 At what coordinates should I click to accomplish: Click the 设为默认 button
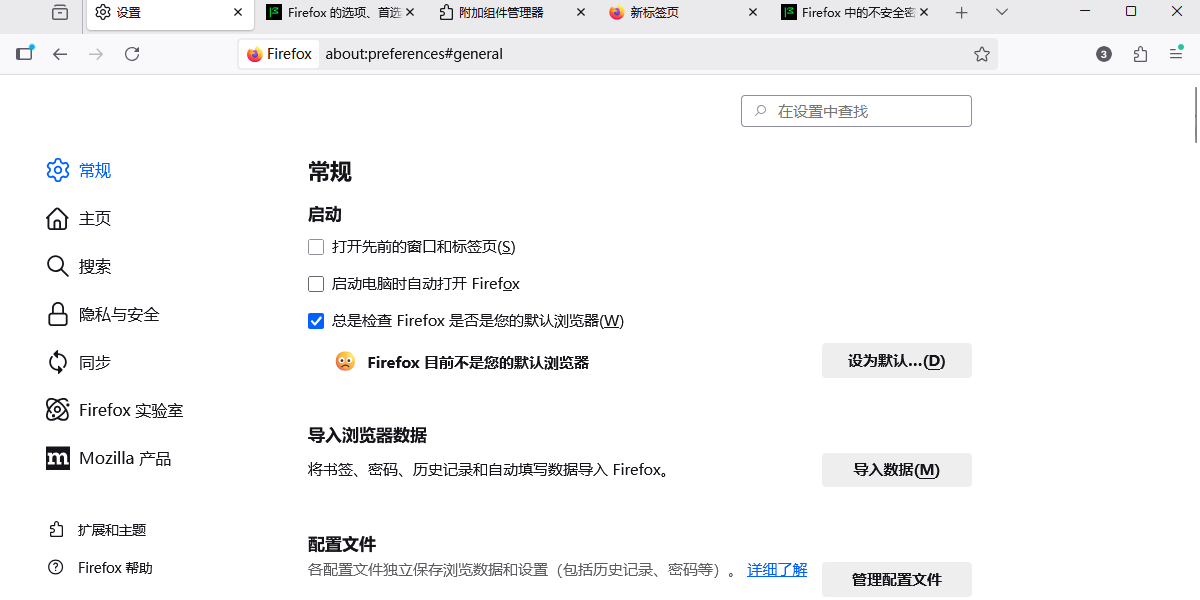click(896, 360)
